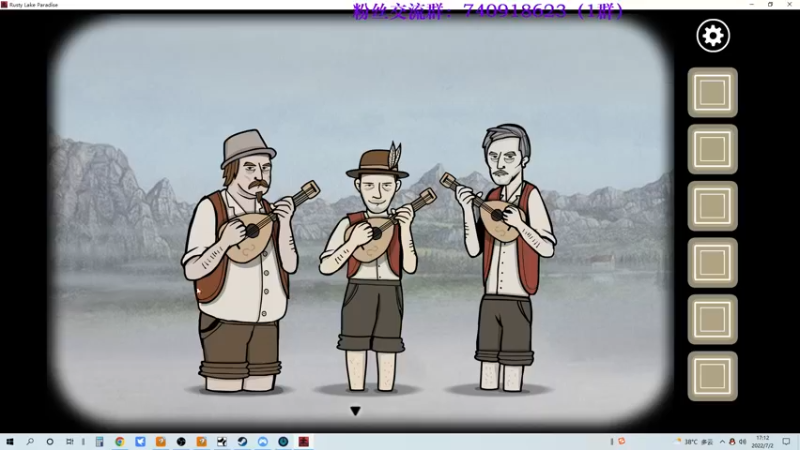
Task: Select the second inventory slot
Action: (x=712, y=149)
